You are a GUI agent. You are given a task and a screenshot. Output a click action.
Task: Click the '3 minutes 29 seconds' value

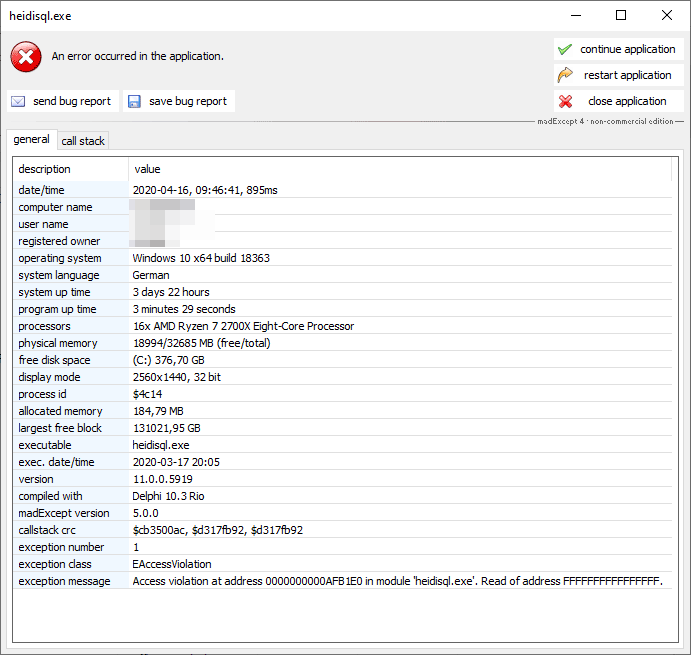[184, 309]
